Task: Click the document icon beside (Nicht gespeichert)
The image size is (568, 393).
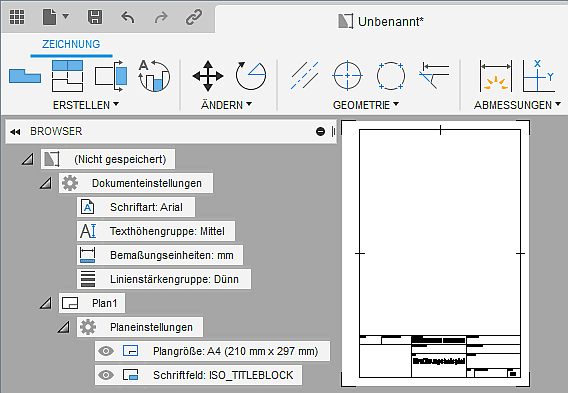Action: [51, 159]
